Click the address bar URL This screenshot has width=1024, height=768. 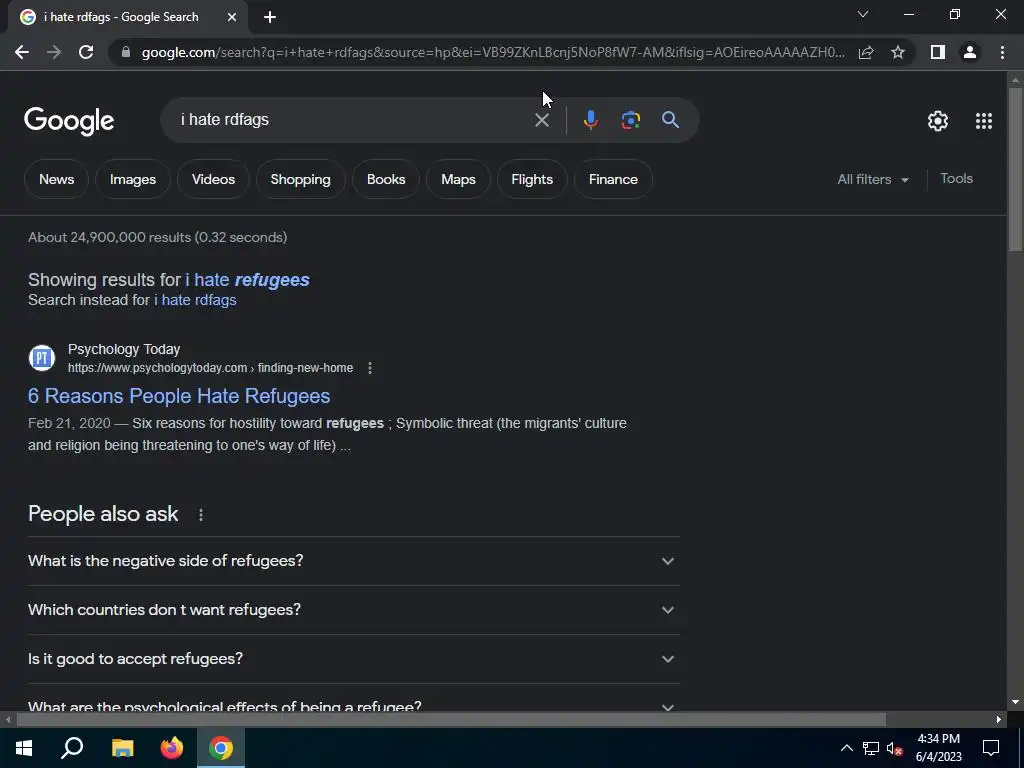pyautogui.click(x=493, y=52)
